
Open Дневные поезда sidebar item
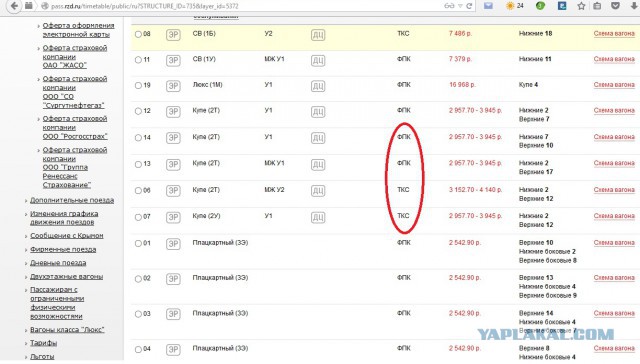(58, 263)
